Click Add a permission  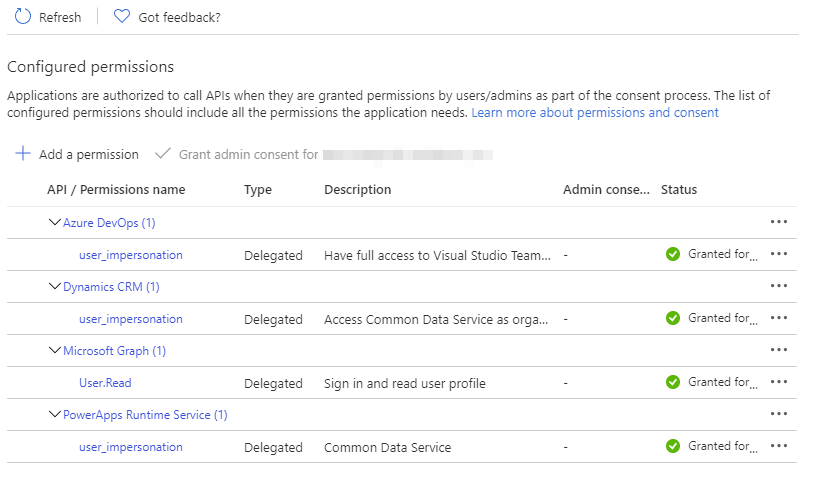pyautogui.click(x=89, y=154)
